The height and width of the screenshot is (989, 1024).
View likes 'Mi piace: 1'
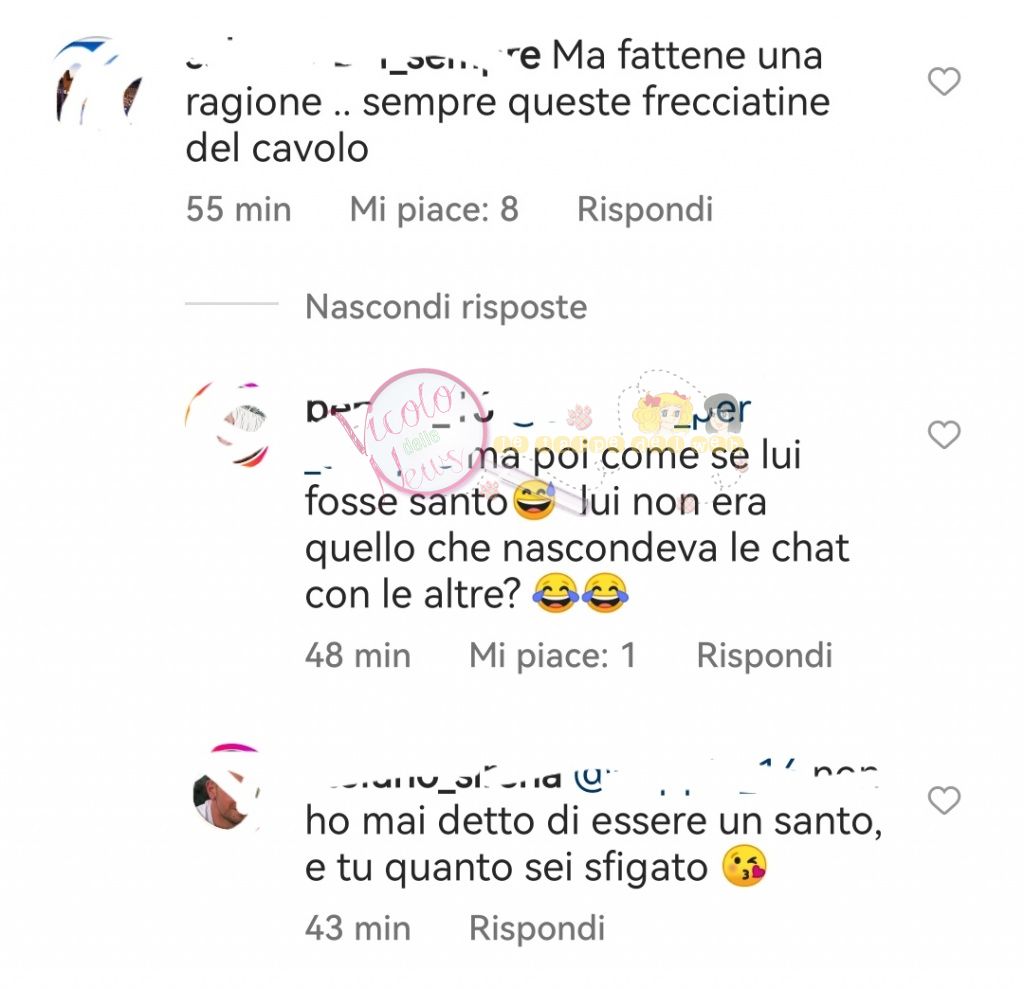(552, 655)
